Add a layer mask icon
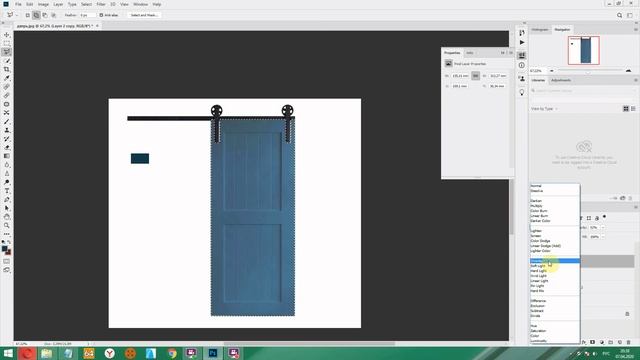The width and height of the screenshot is (640, 360). [593, 342]
